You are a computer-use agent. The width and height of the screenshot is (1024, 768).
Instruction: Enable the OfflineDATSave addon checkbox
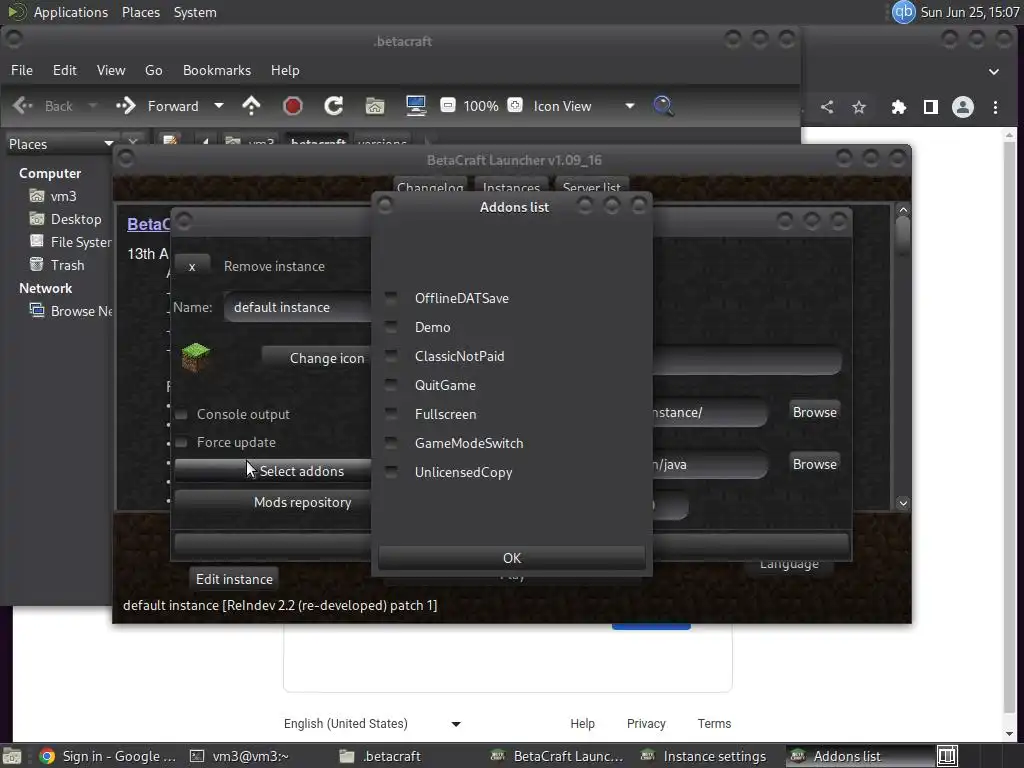point(391,298)
